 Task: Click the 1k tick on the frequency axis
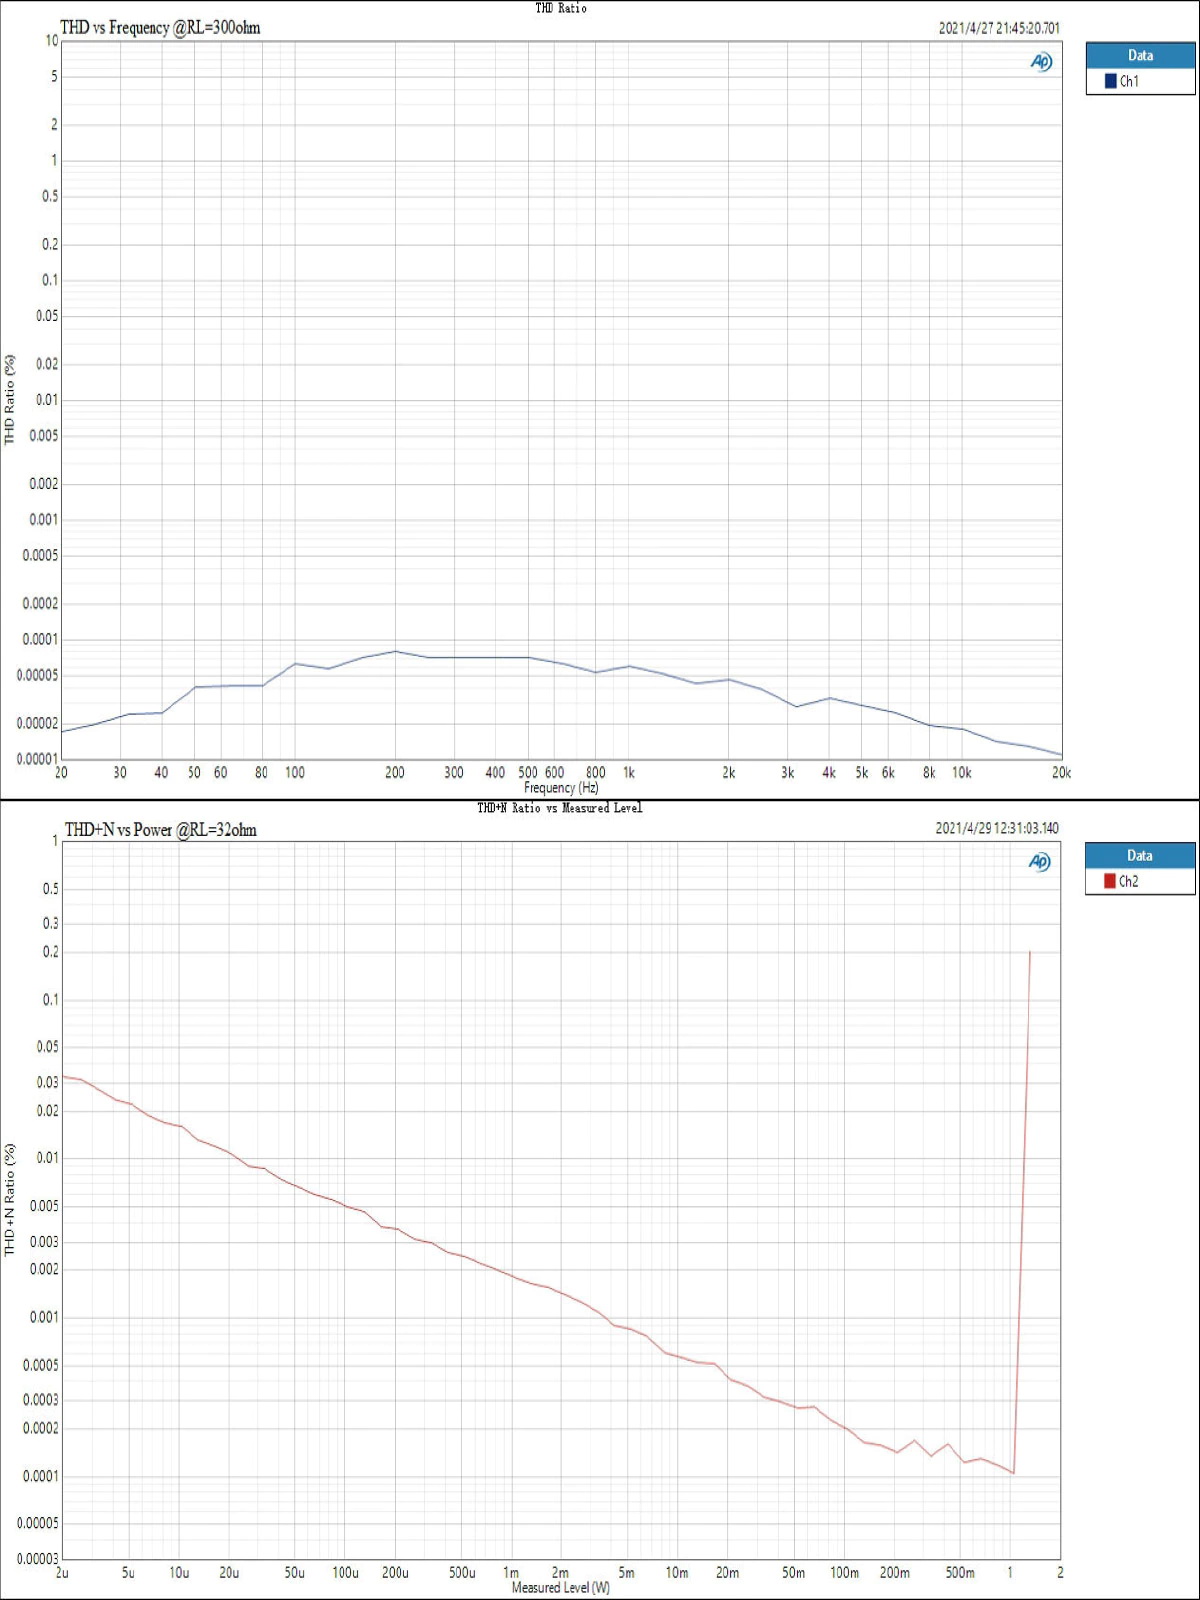629,773
